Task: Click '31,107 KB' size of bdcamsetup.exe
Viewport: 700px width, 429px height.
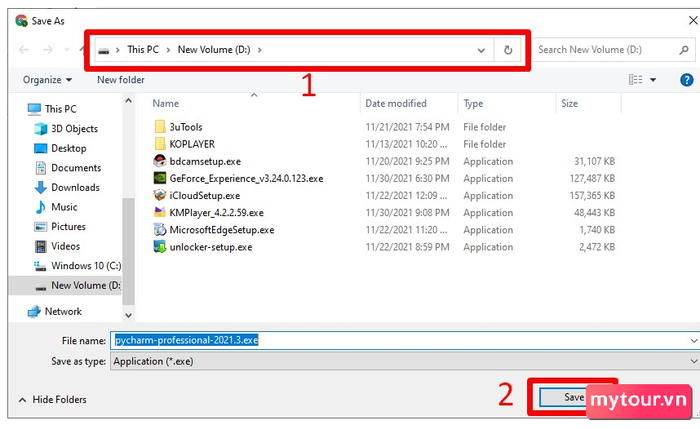Action: click(594, 162)
